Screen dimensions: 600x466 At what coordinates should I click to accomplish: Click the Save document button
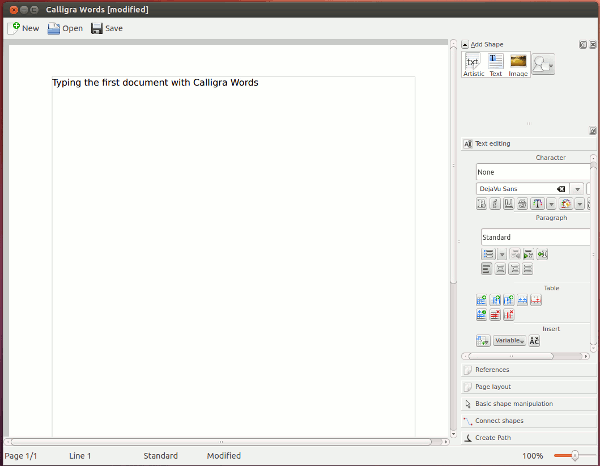point(107,28)
